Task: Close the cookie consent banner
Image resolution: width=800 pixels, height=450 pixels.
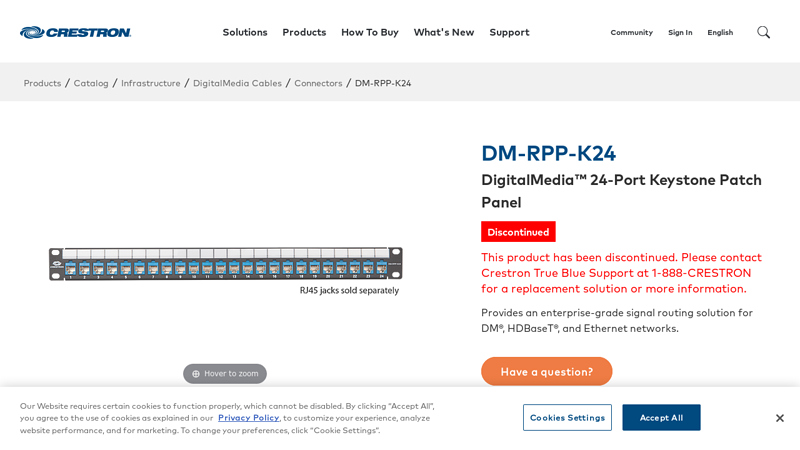Action: click(780, 418)
